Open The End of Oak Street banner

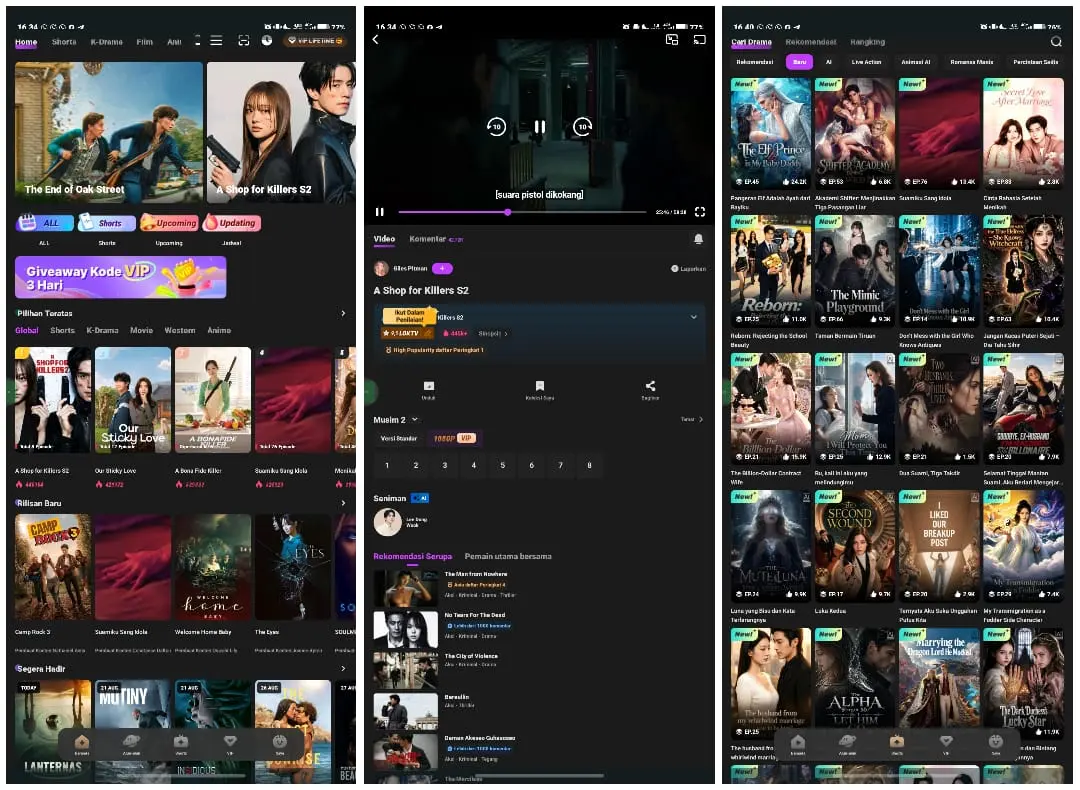[109, 132]
